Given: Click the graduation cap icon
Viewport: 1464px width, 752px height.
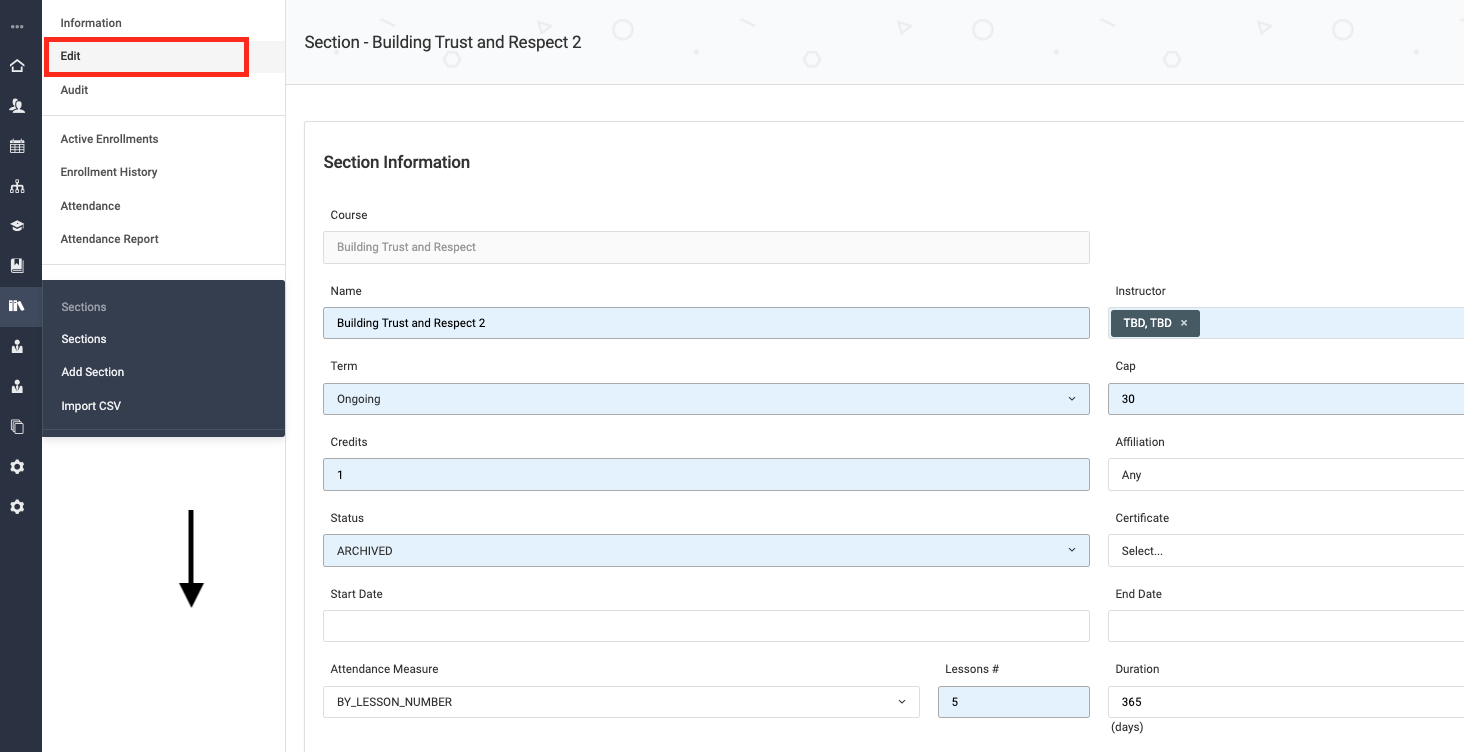Looking at the screenshot, I should coord(17,226).
